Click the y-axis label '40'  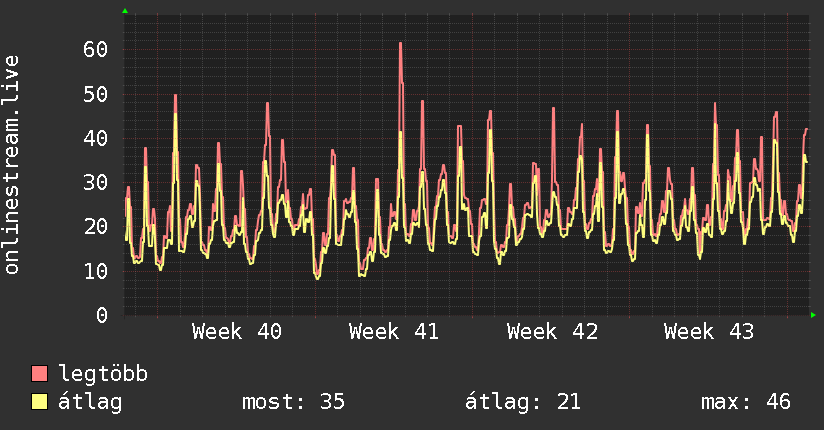click(x=95, y=139)
